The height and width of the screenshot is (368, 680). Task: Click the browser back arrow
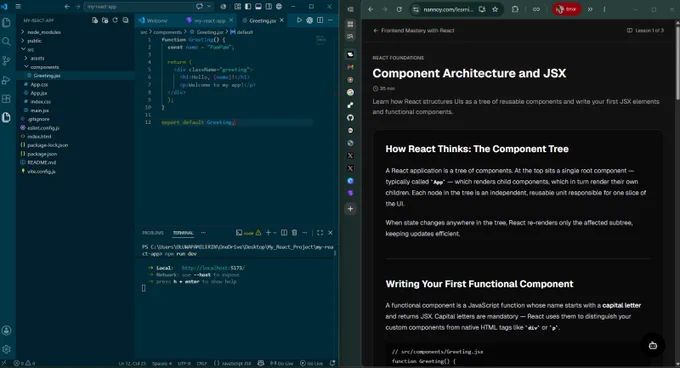click(x=371, y=9)
